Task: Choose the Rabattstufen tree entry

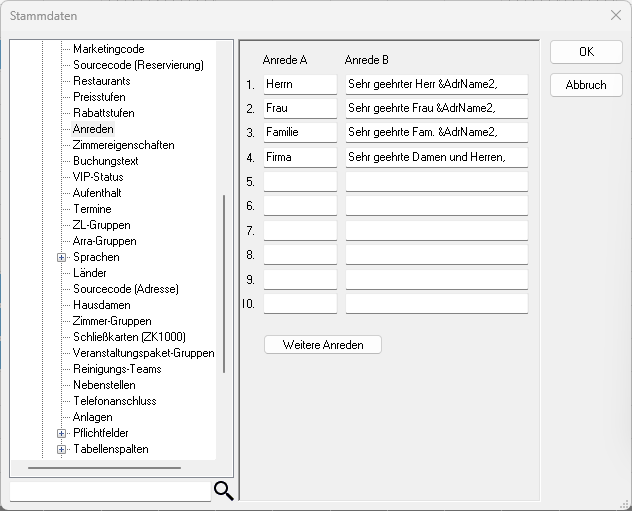Action: [104, 113]
